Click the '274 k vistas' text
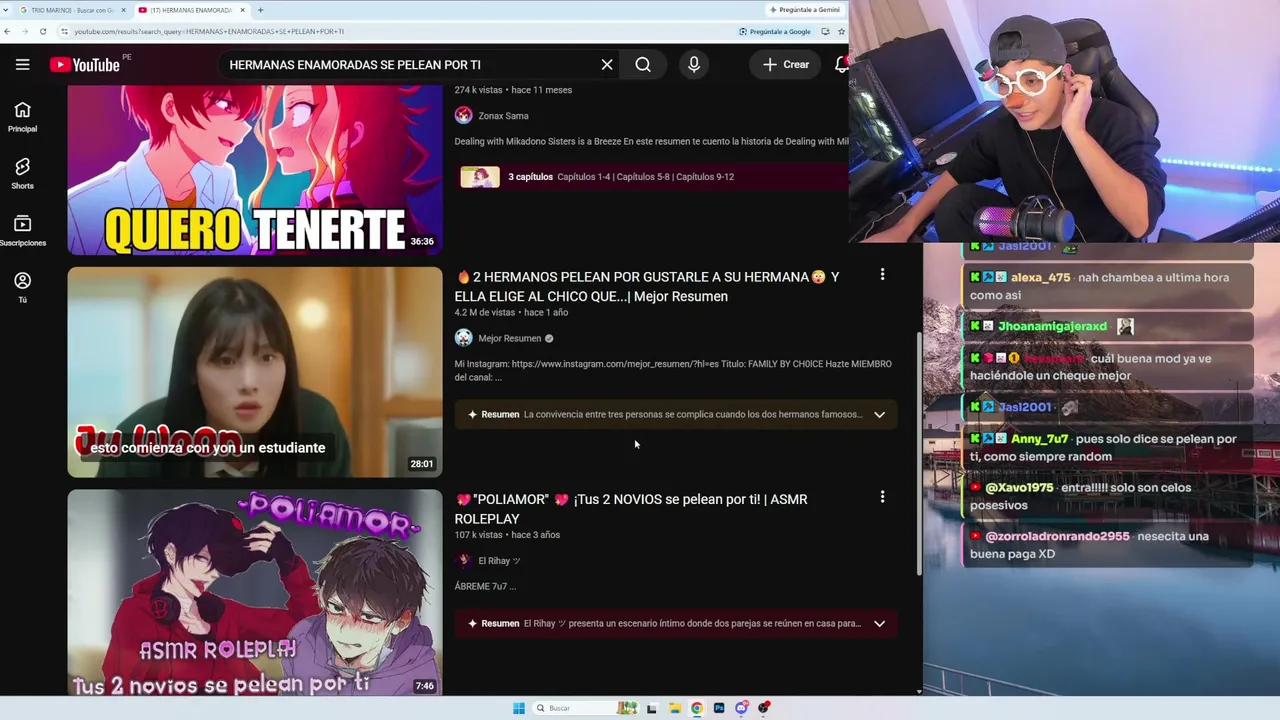This screenshot has width=1280, height=720. [479, 90]
